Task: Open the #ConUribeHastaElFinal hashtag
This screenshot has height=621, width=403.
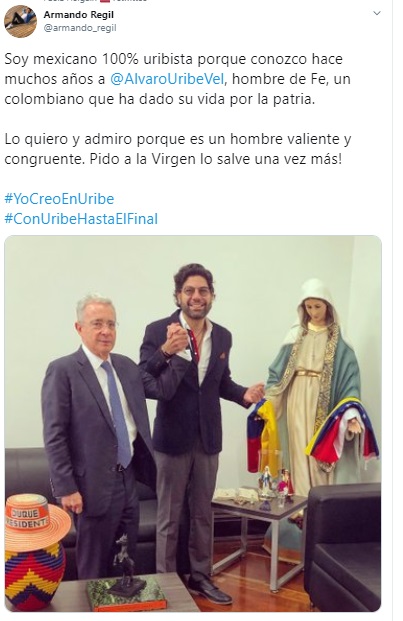Action: [x=81, y=219]
